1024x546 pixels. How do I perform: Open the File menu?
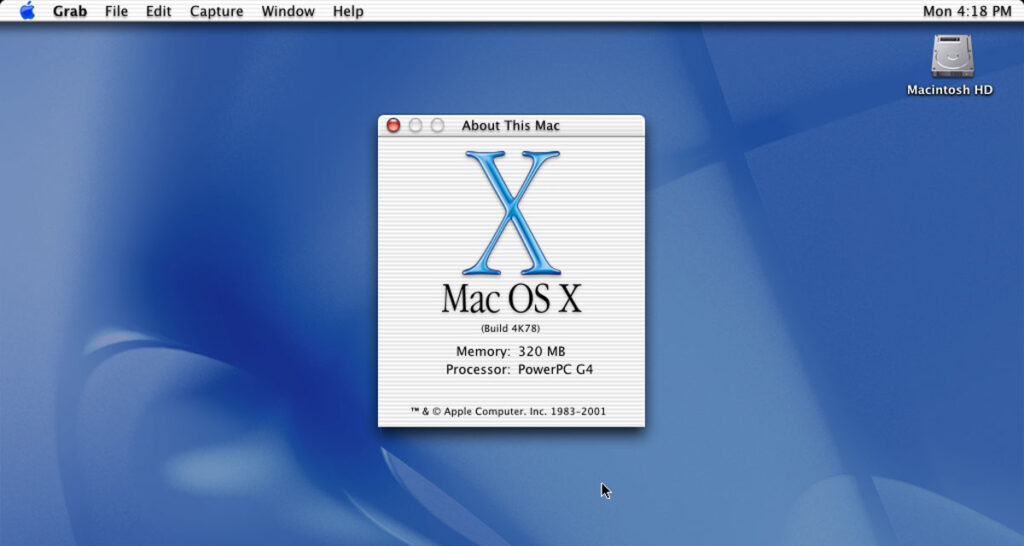tap(116, 11)
